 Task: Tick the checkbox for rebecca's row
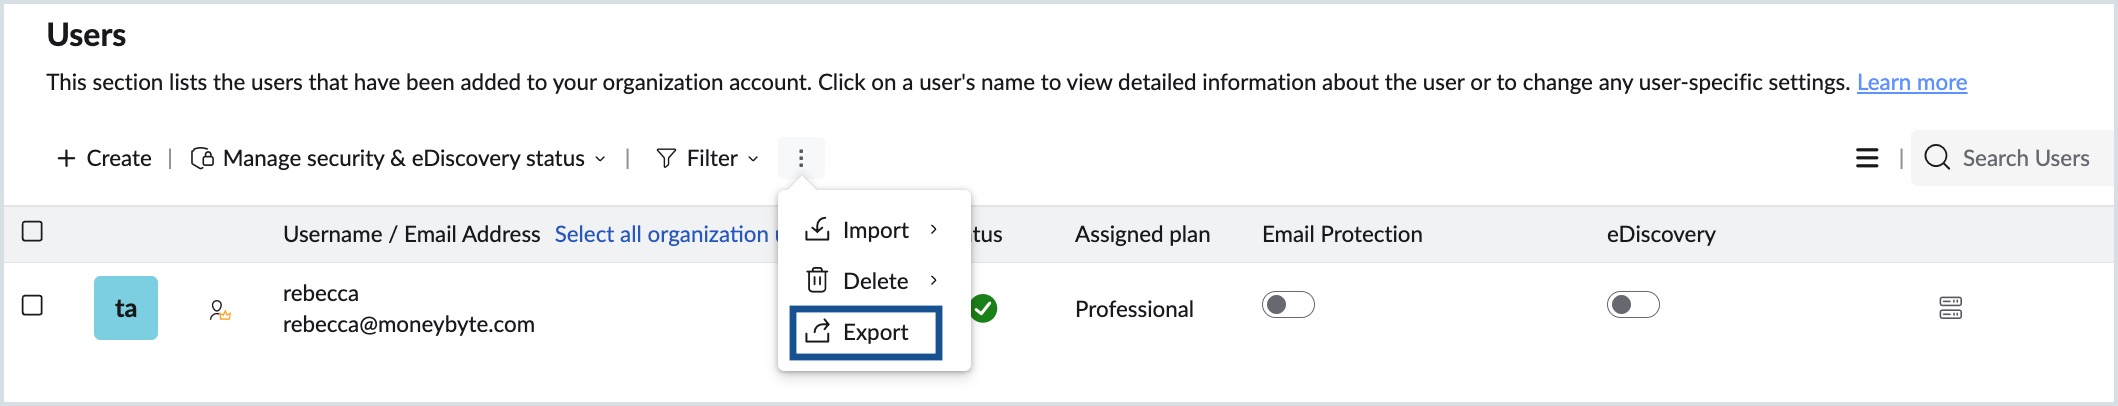pyautogui.click(x=33, y=305)
